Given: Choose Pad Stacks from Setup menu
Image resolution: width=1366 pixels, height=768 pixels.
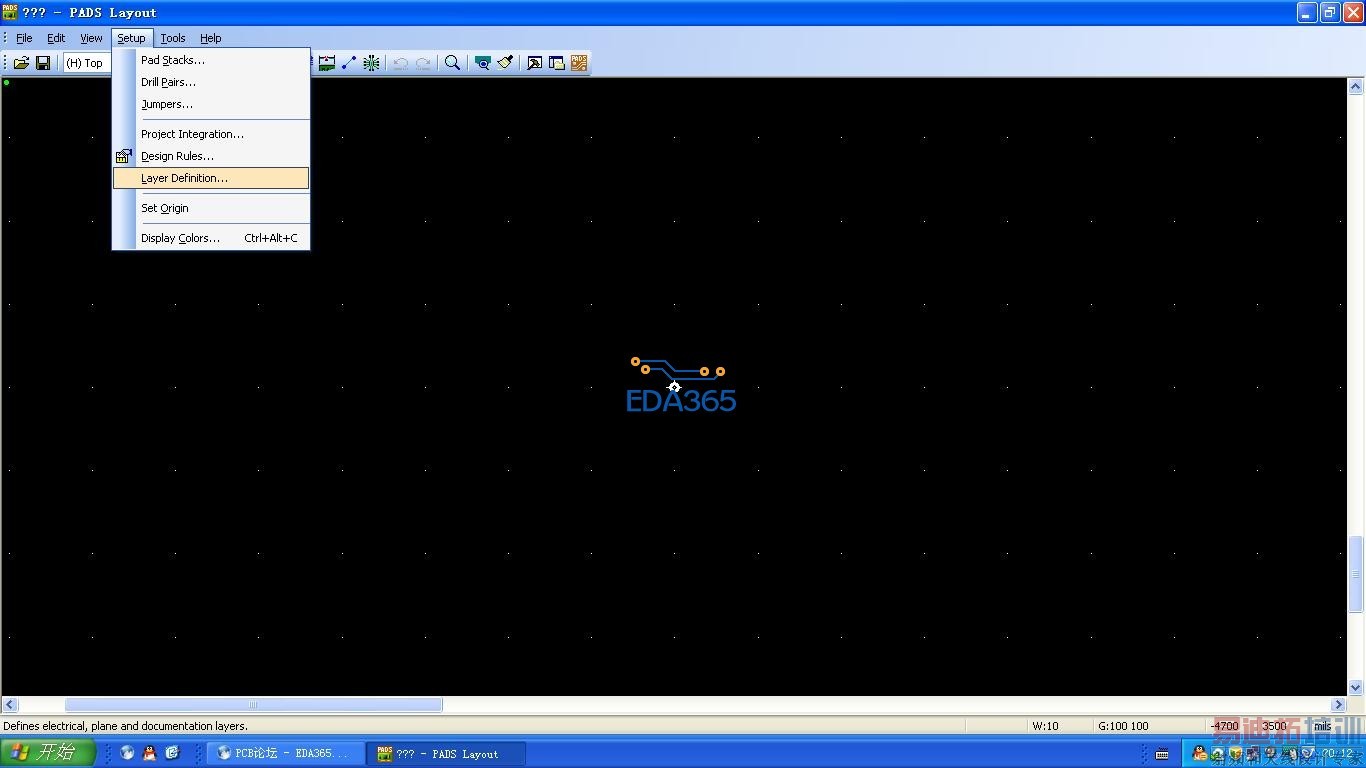Looking at the screenshot, I should [211, 60].
